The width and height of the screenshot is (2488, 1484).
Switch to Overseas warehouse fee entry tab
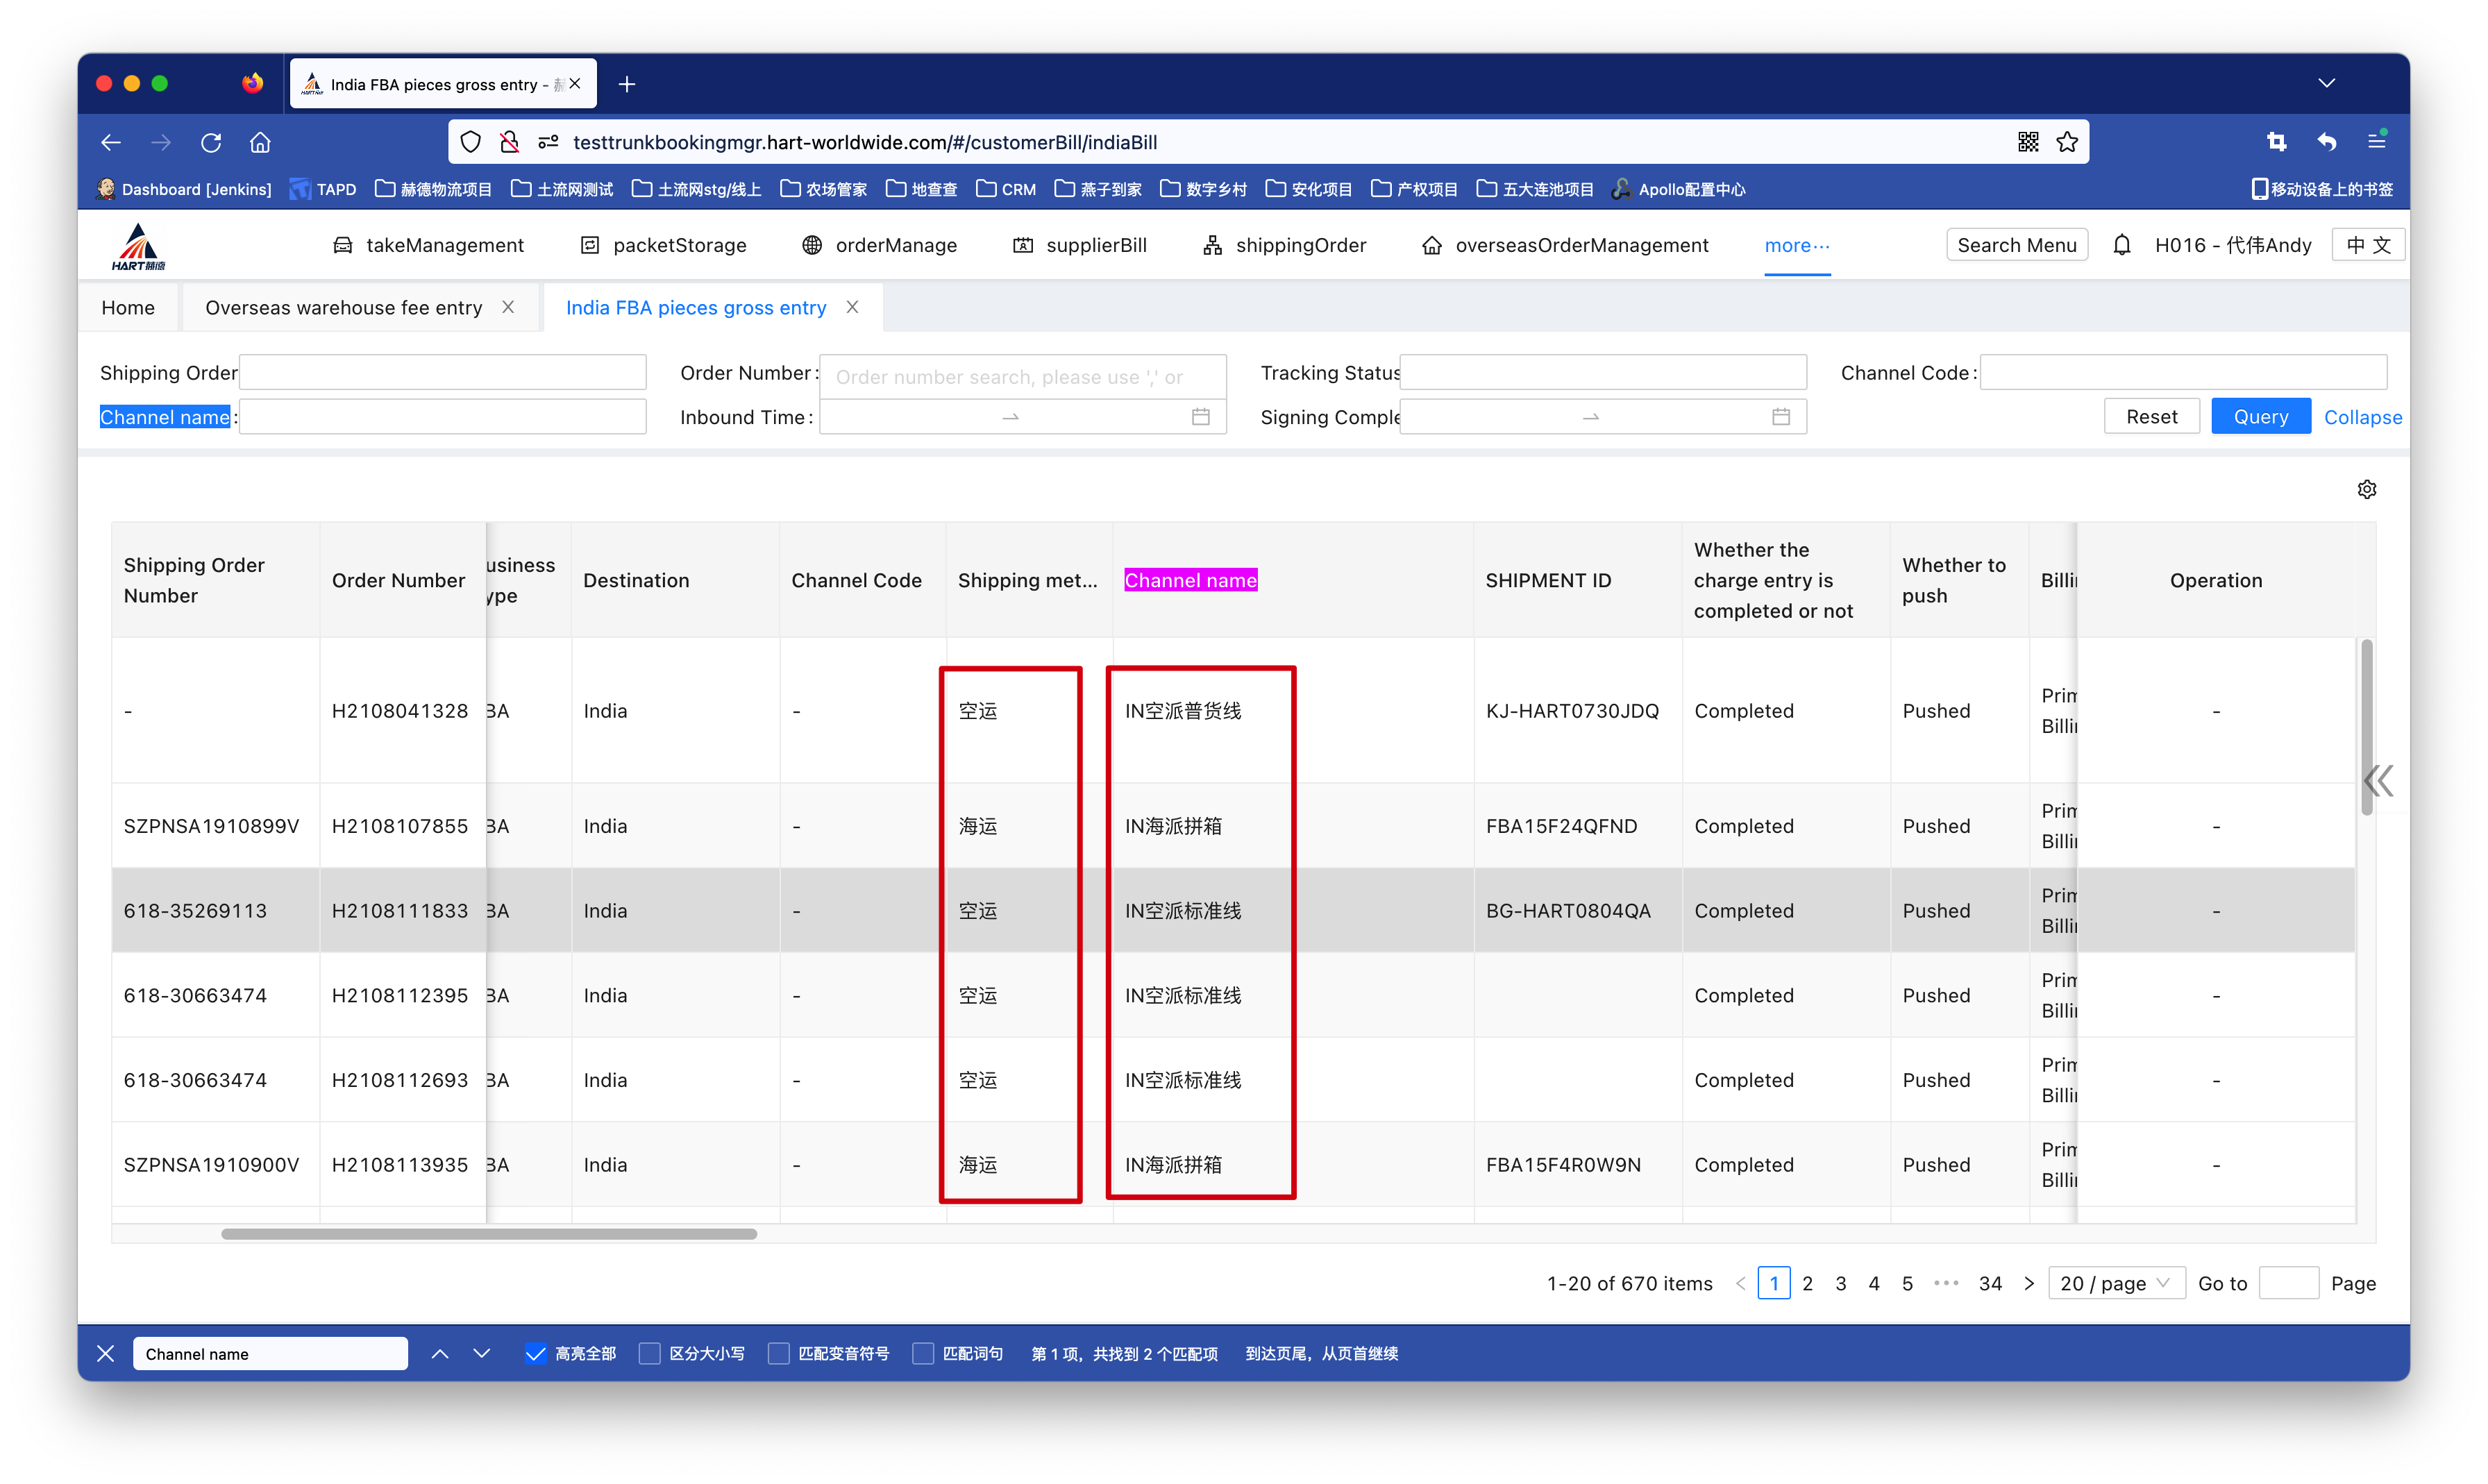click(343, 308)
